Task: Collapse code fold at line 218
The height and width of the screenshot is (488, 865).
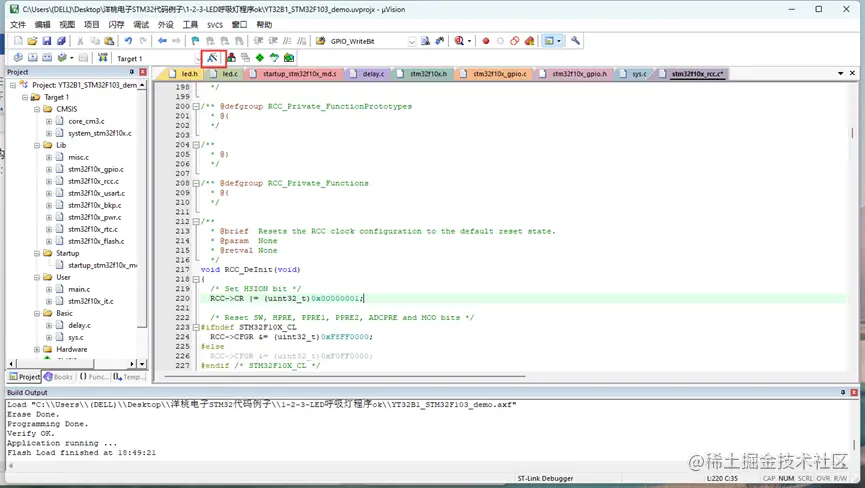Action: click(x=196, y=279)
